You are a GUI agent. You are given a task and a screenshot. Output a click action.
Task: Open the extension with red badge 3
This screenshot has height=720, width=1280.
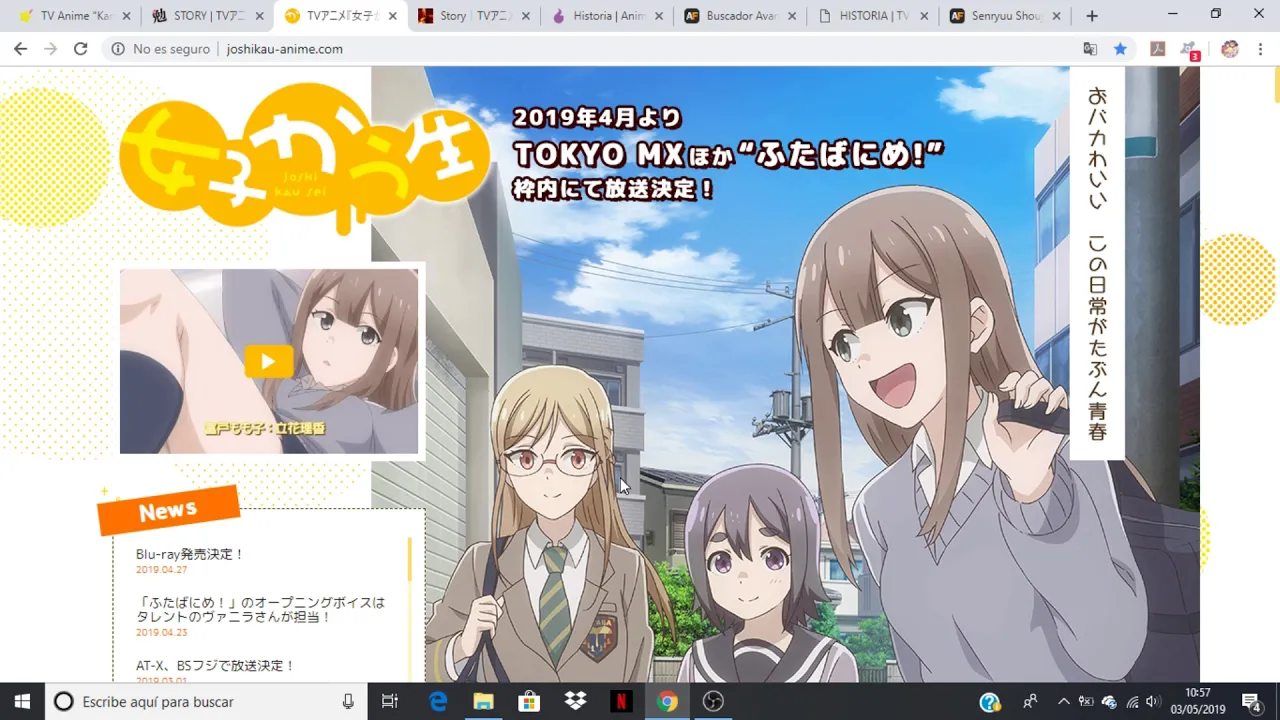click(1190, 50)
